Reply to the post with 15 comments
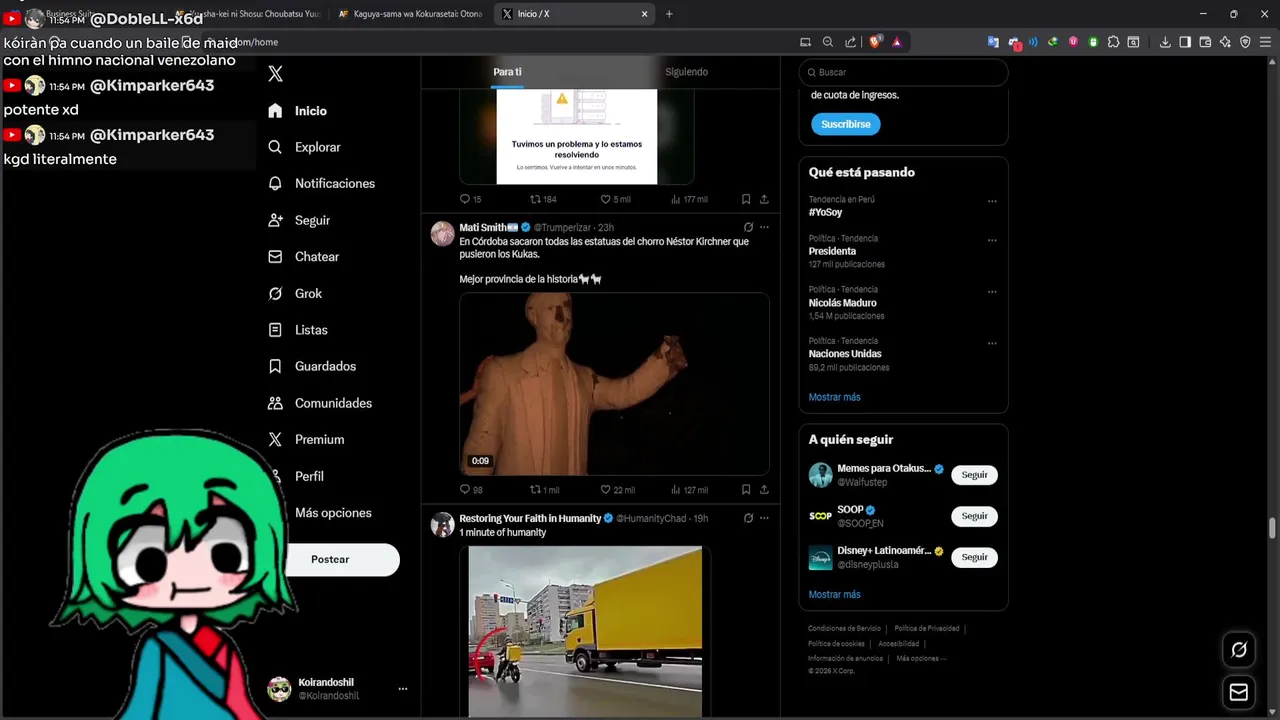The height and width of the screenshot is (720, 1280). [x=465, y=199]
